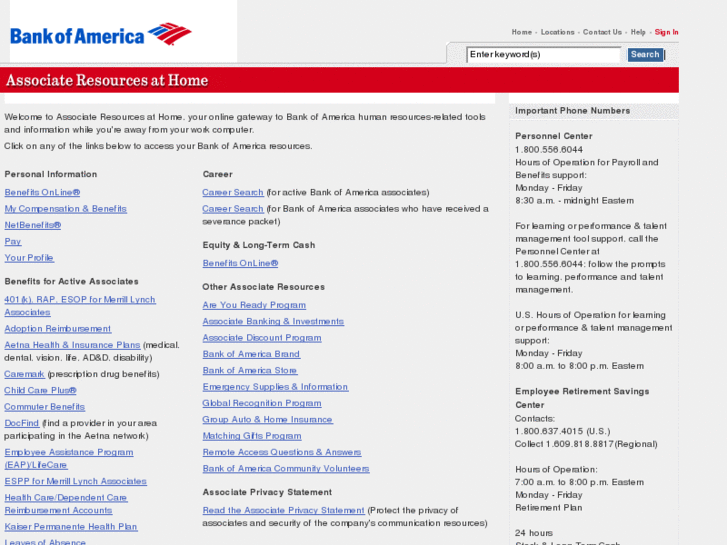This screenshot has height=545, width=727.
Task: Open the Caremark link
Action: coord(24,374)
